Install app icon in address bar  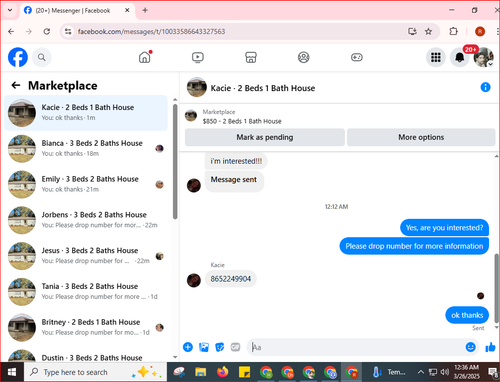412,32
